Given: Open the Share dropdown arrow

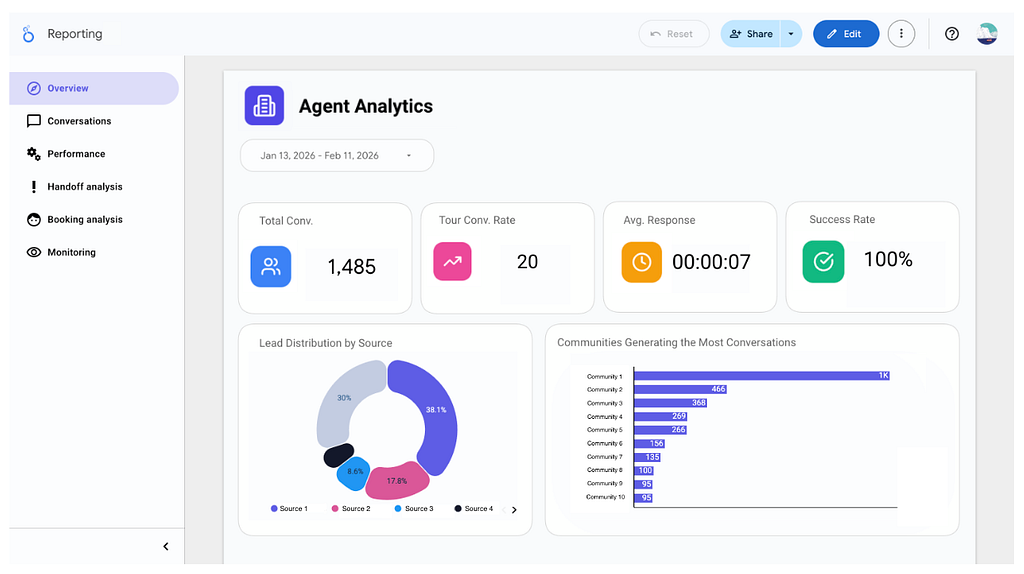Looking at the screenshot, I should [791, 34].
